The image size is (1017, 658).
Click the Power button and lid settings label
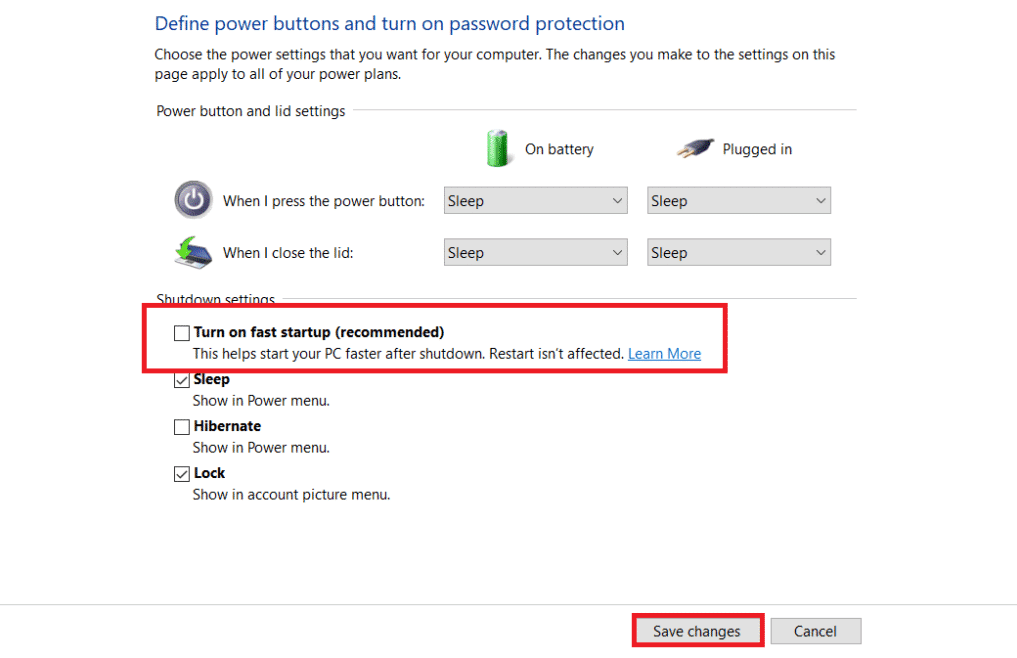[x=250, y=111]
